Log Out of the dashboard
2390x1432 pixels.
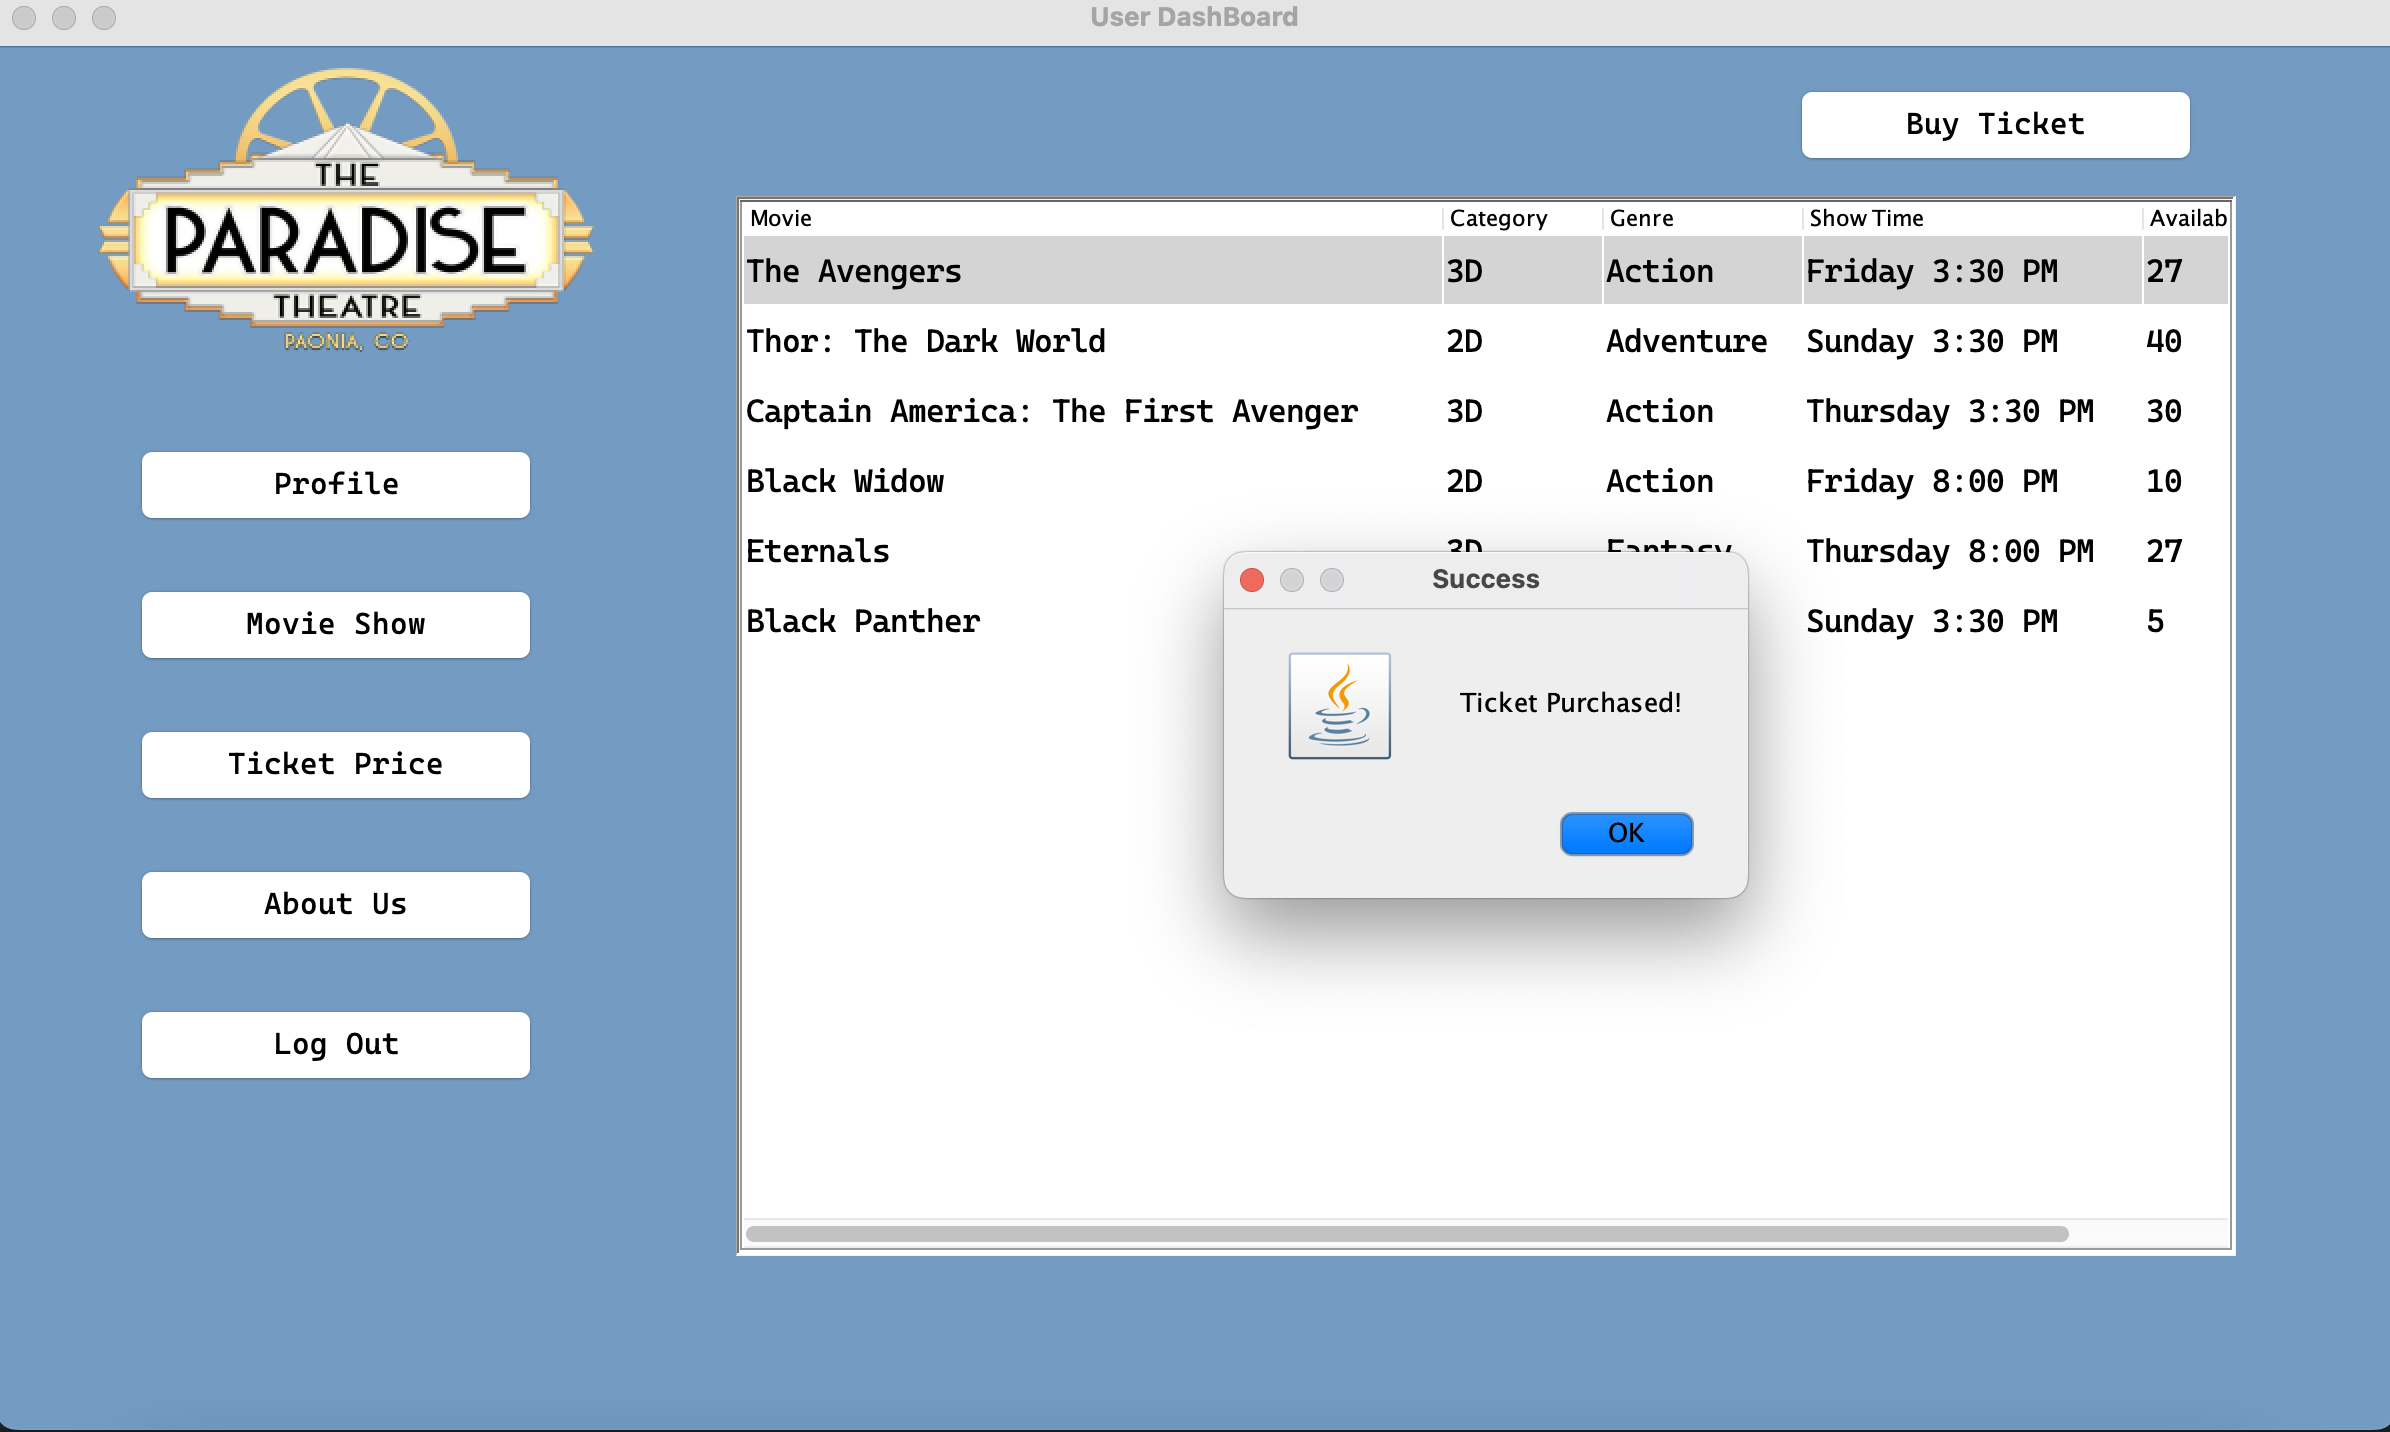tap(335, 1044)
